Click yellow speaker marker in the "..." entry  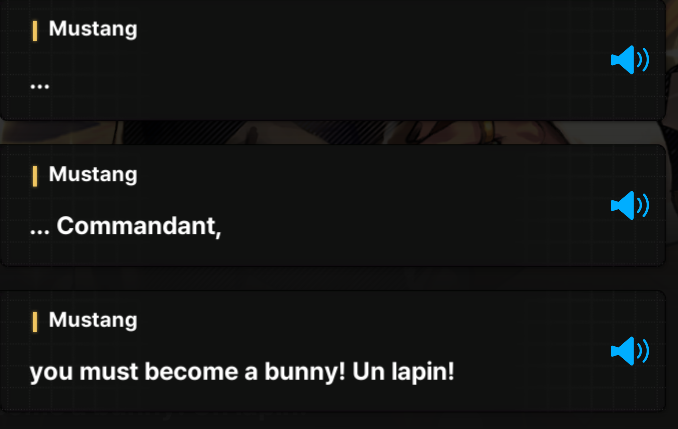click(x=35, y=31)
